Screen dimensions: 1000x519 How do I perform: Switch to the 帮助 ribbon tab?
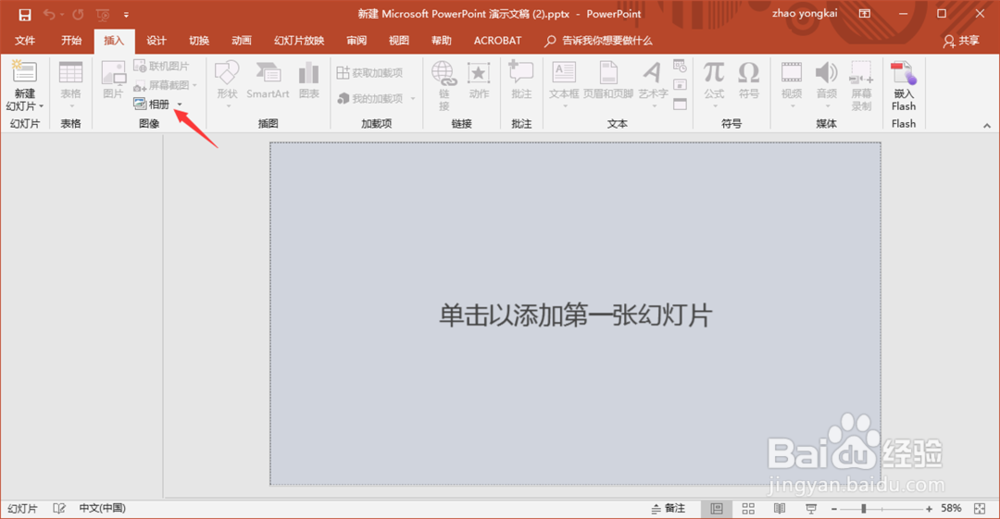(441, 41)
